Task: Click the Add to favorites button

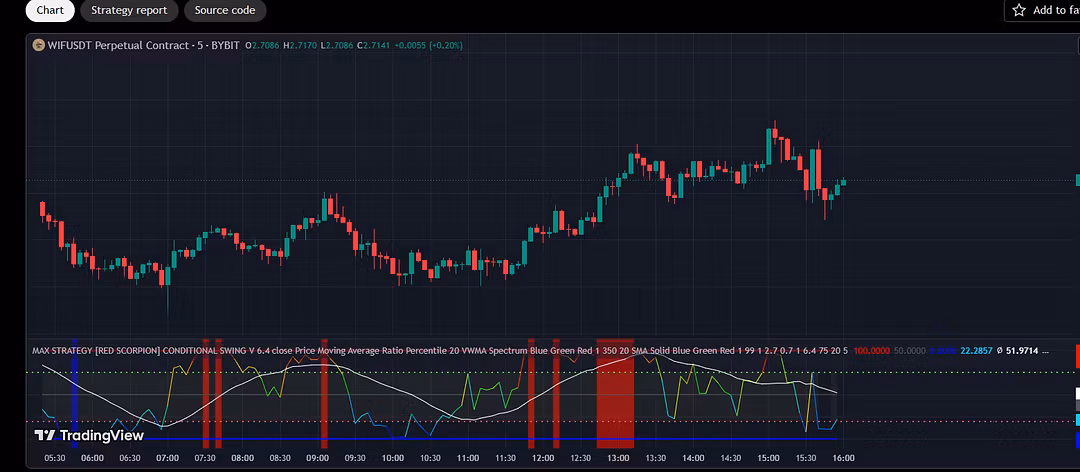Action: 1042,10
